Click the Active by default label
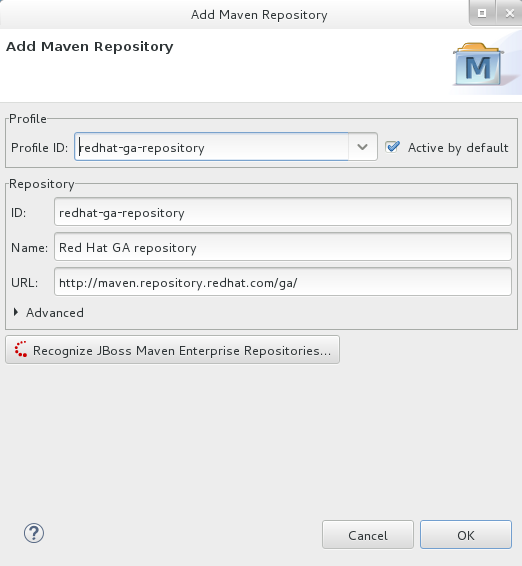Image resolution: width=522 pixels, height=566 pixels. tap(458, 148)
